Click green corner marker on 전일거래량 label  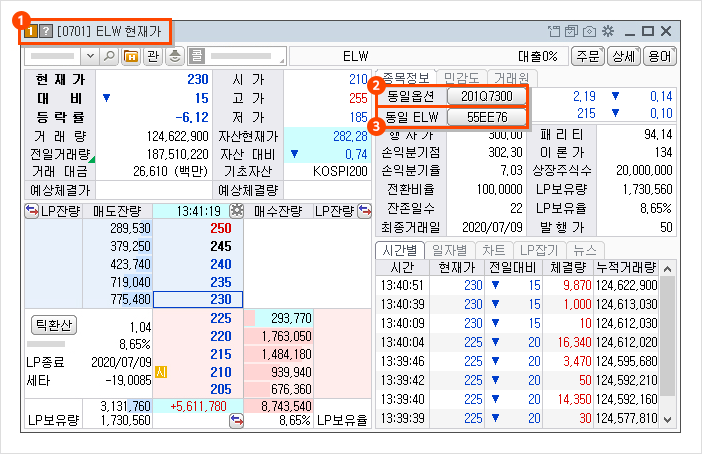(91, 159)
